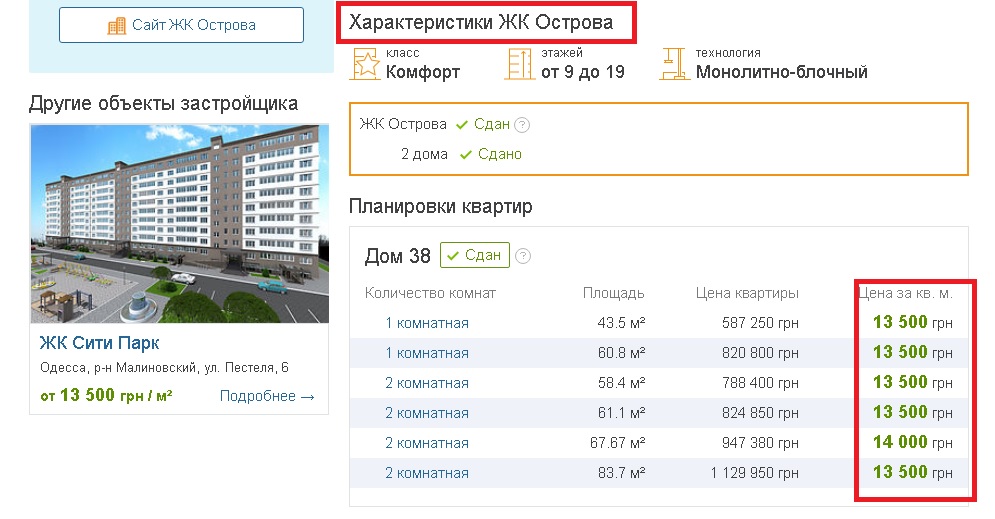Open 1 комнатная 60.8 м² layout
995x519 pixels.
coord(426,353)
